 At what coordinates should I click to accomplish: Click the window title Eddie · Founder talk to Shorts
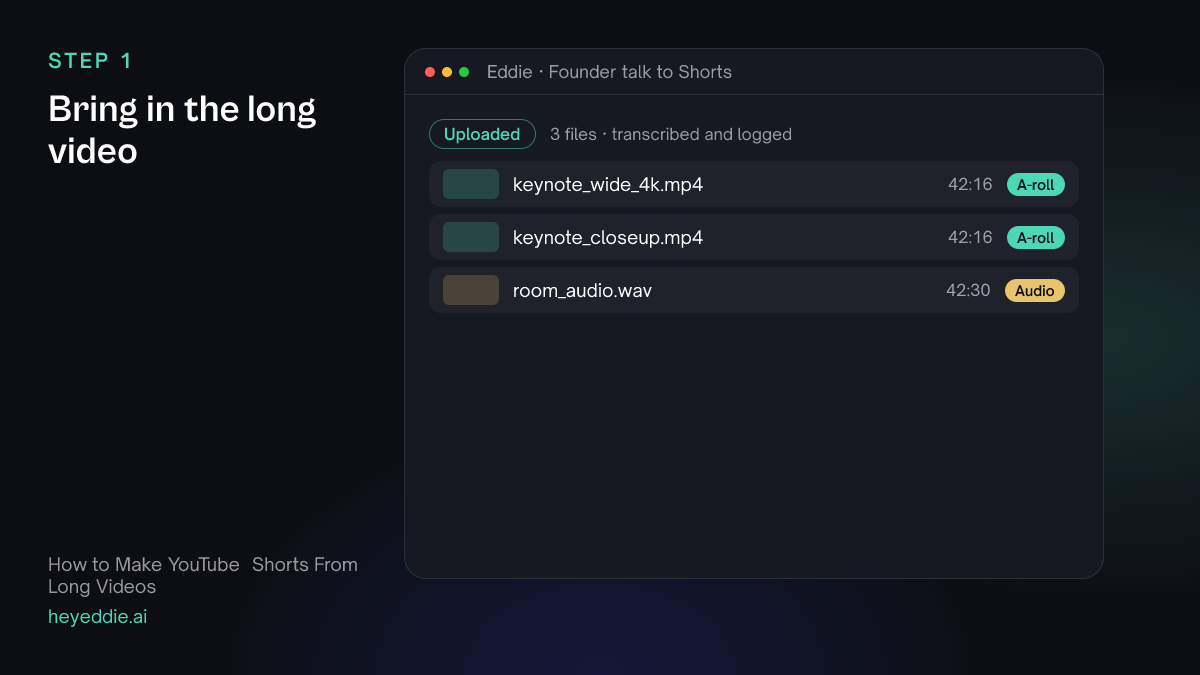[x=609, y=72]
